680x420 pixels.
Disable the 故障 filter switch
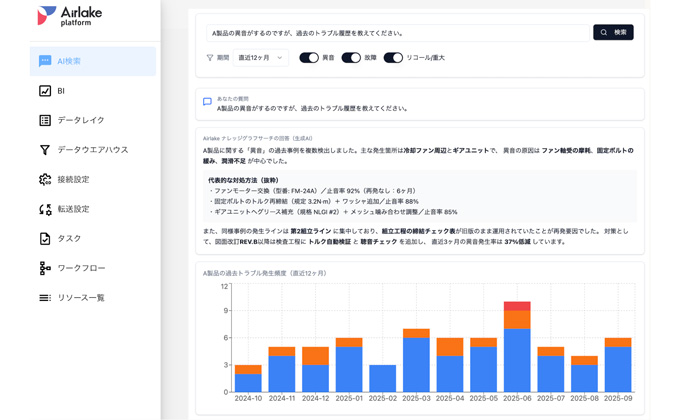point(351,58)
